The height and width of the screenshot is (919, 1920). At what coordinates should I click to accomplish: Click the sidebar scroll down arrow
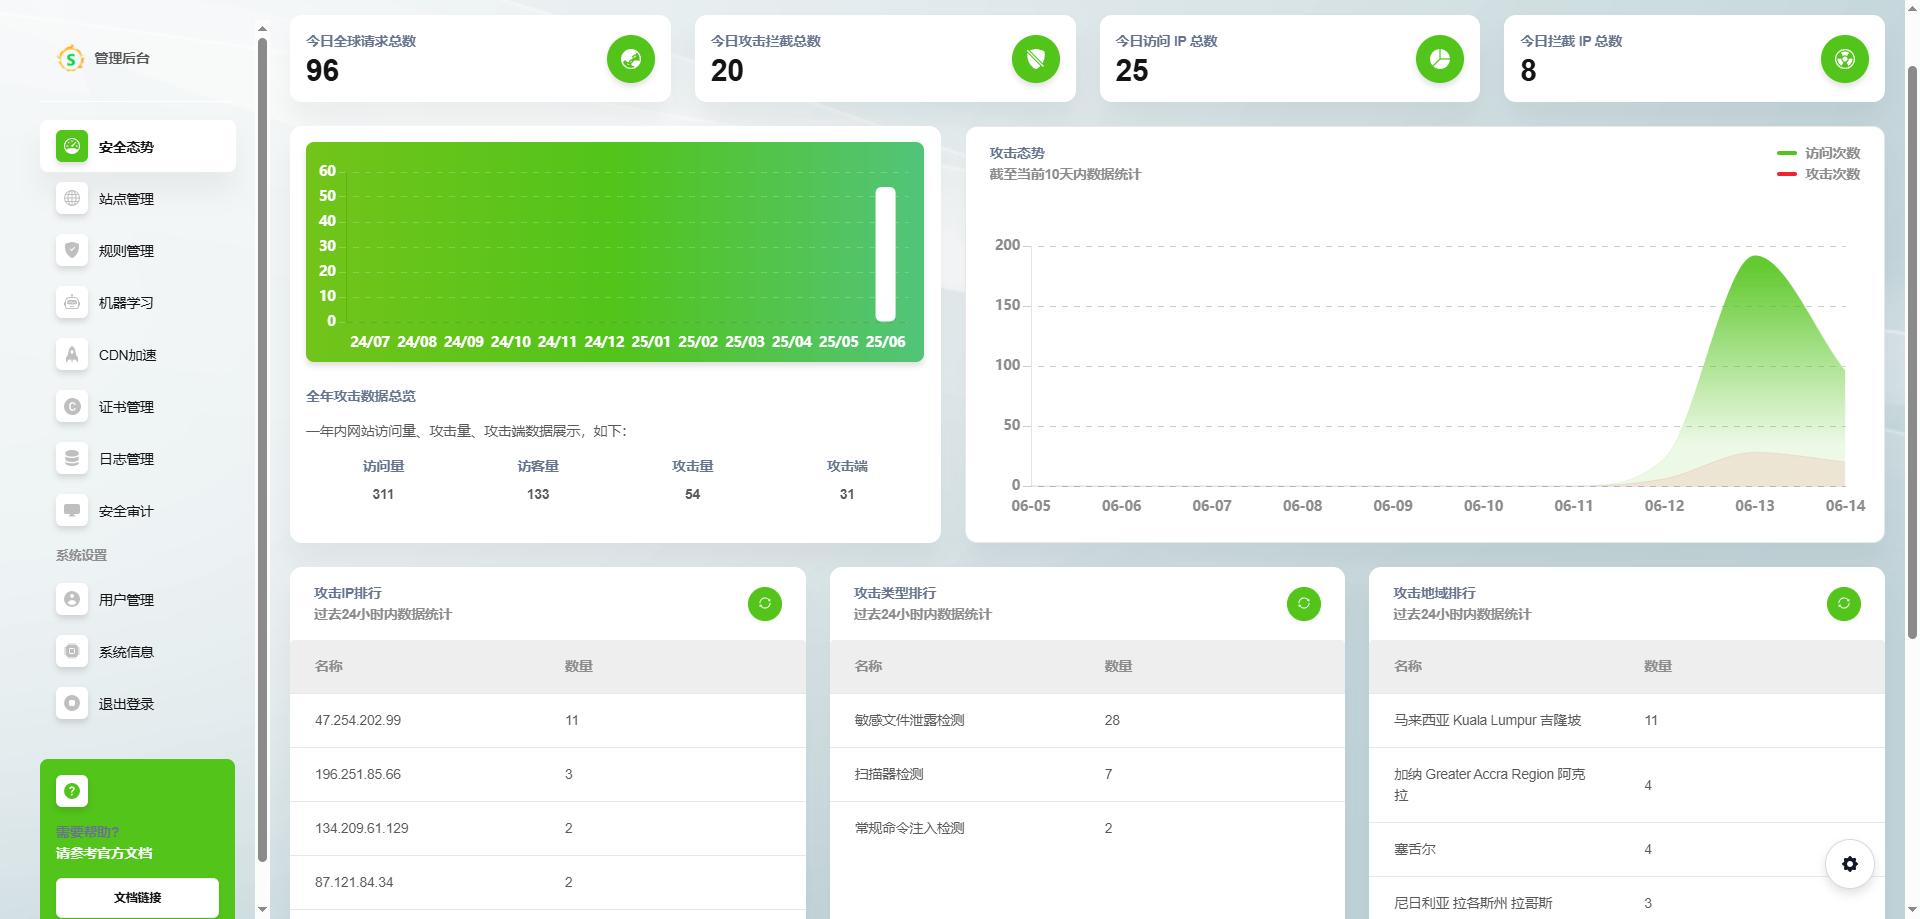point(262,909)
